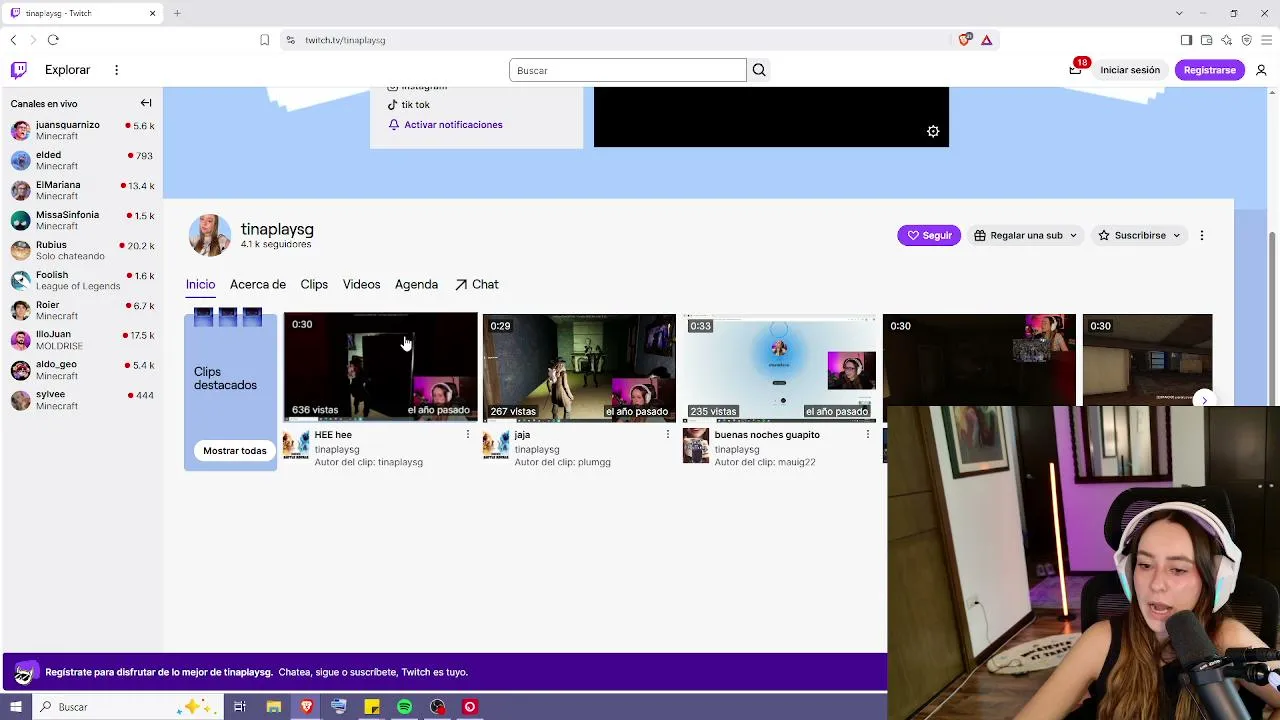Open sylvee channel in sidebar

click(82, 400)
